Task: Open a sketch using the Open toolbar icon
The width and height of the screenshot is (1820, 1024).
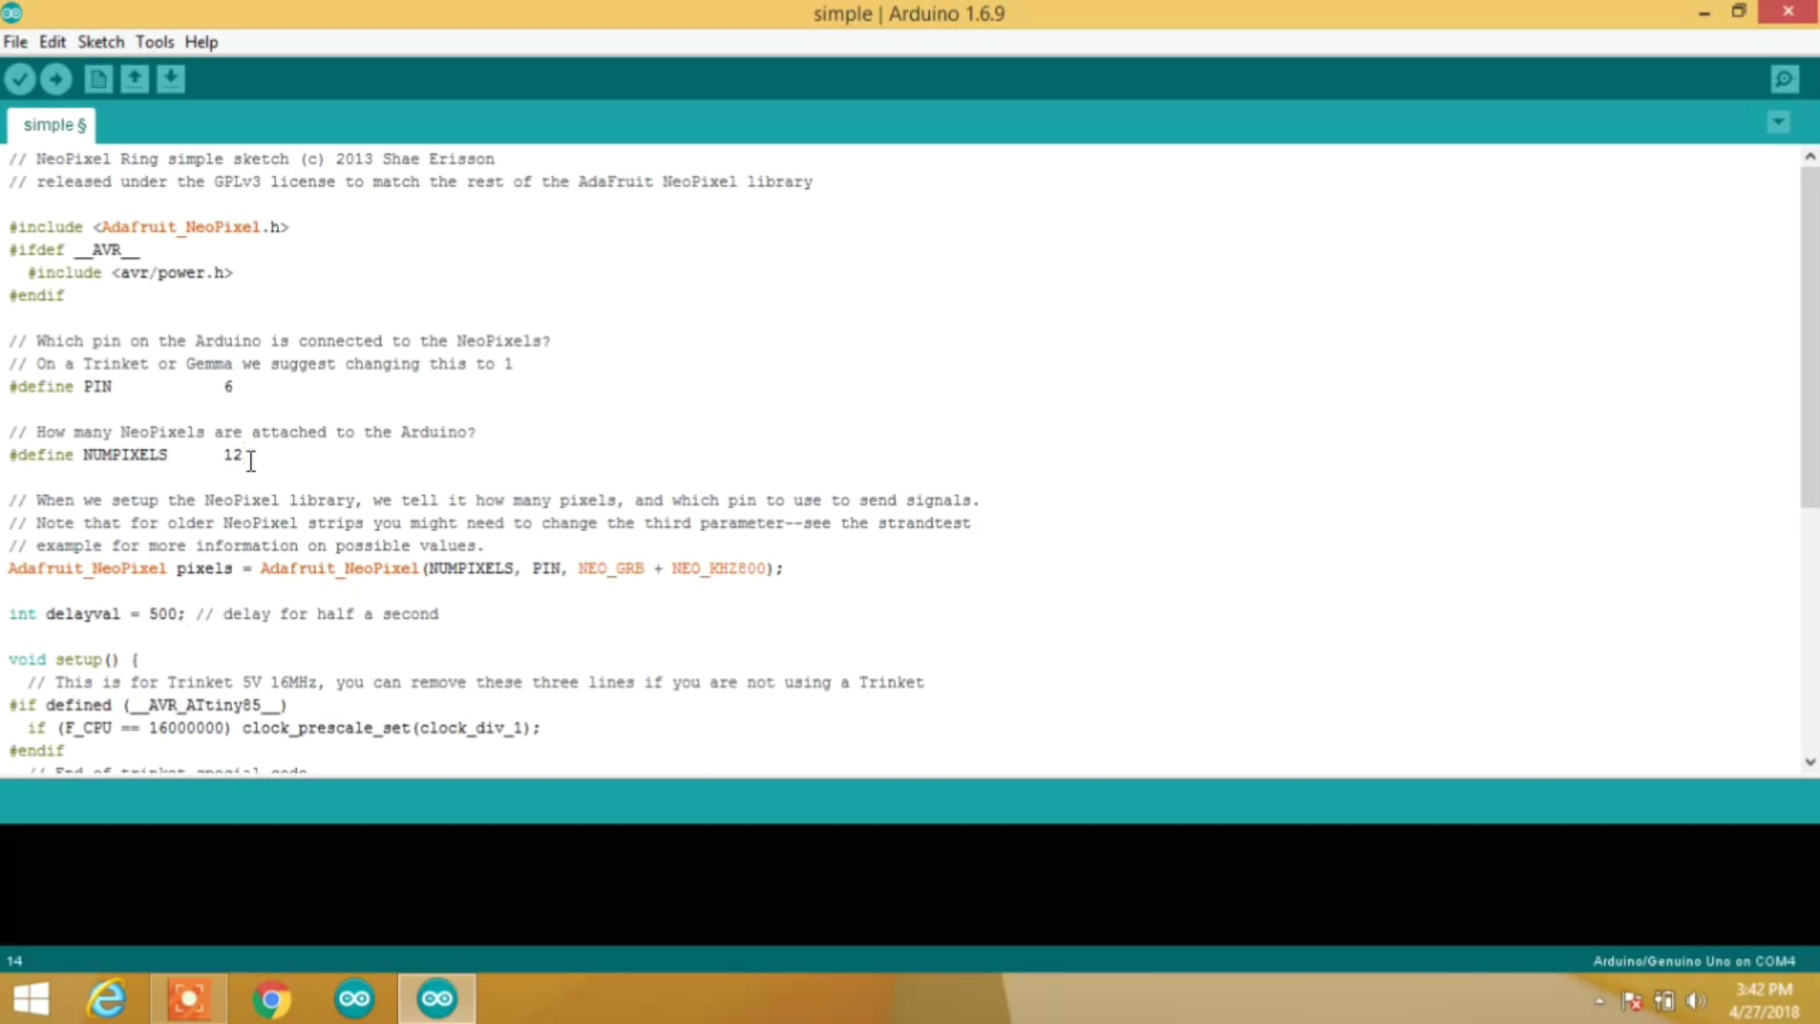Action: [134, 78]
